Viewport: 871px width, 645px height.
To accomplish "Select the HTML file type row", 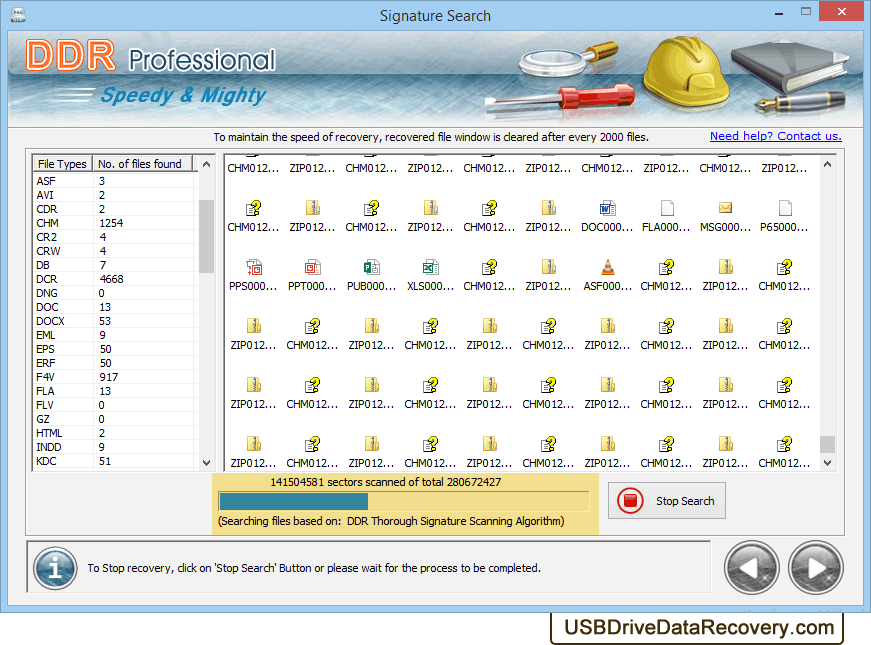I will tap(116, 433).
